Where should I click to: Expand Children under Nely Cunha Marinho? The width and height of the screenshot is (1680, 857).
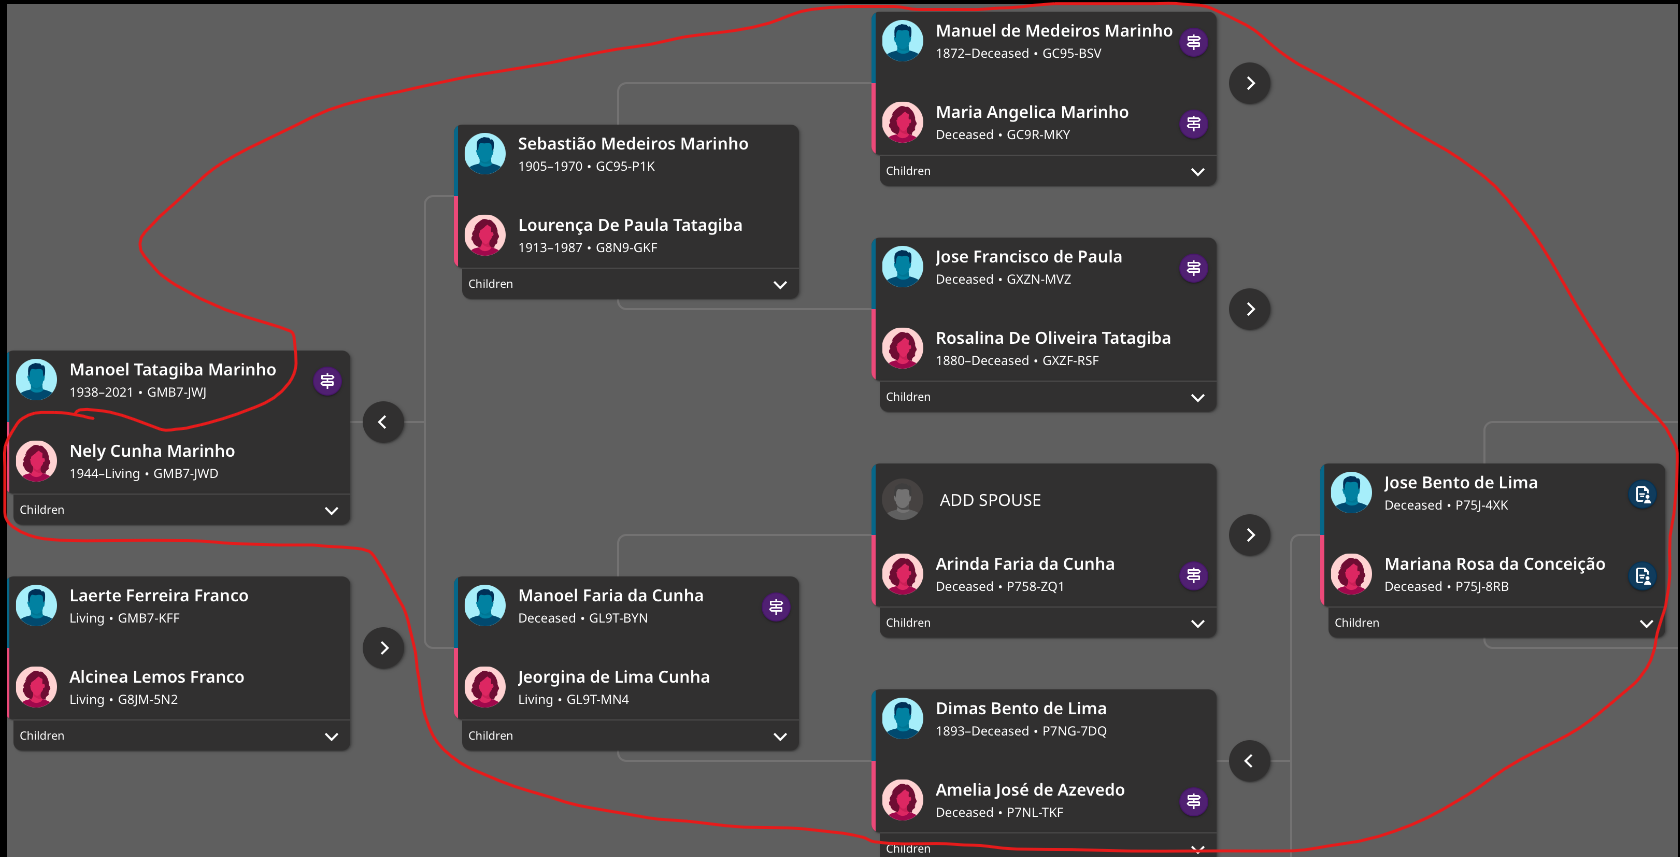pyautogui.click(x=331, y=510)
